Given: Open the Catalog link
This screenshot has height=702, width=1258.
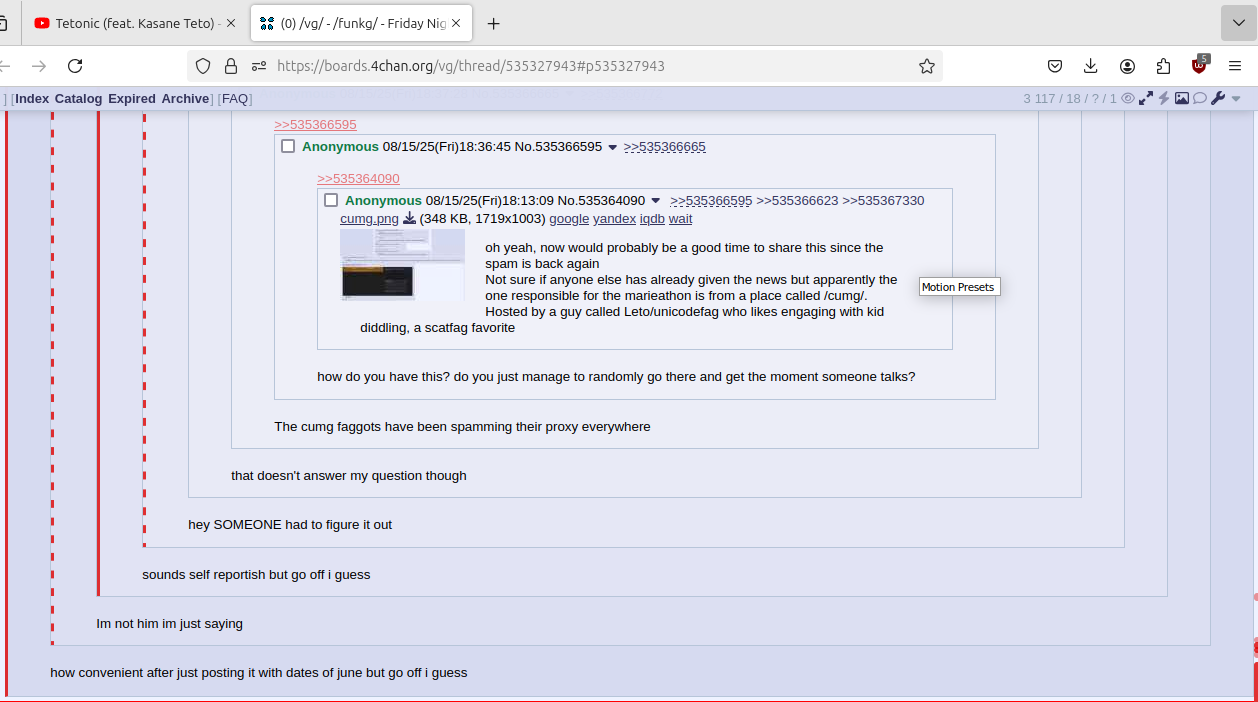Looking at the screenshot, I should click(78, 98).
